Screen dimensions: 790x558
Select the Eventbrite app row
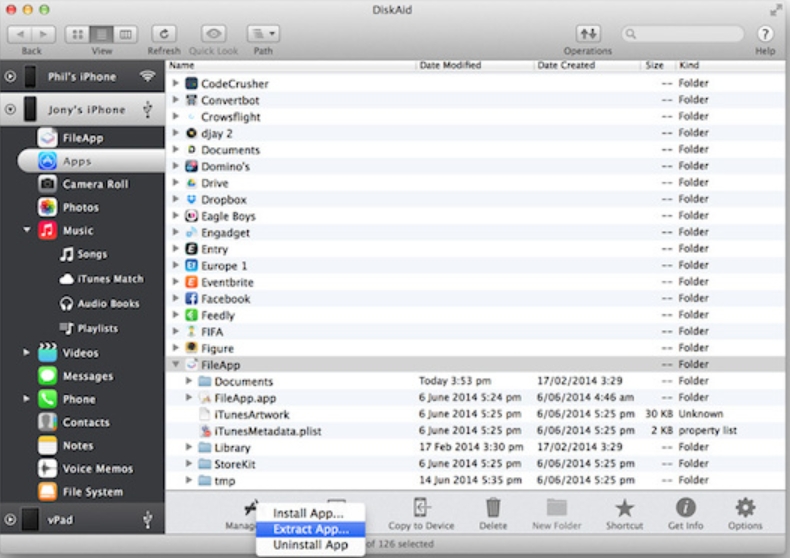click(475, 282)
